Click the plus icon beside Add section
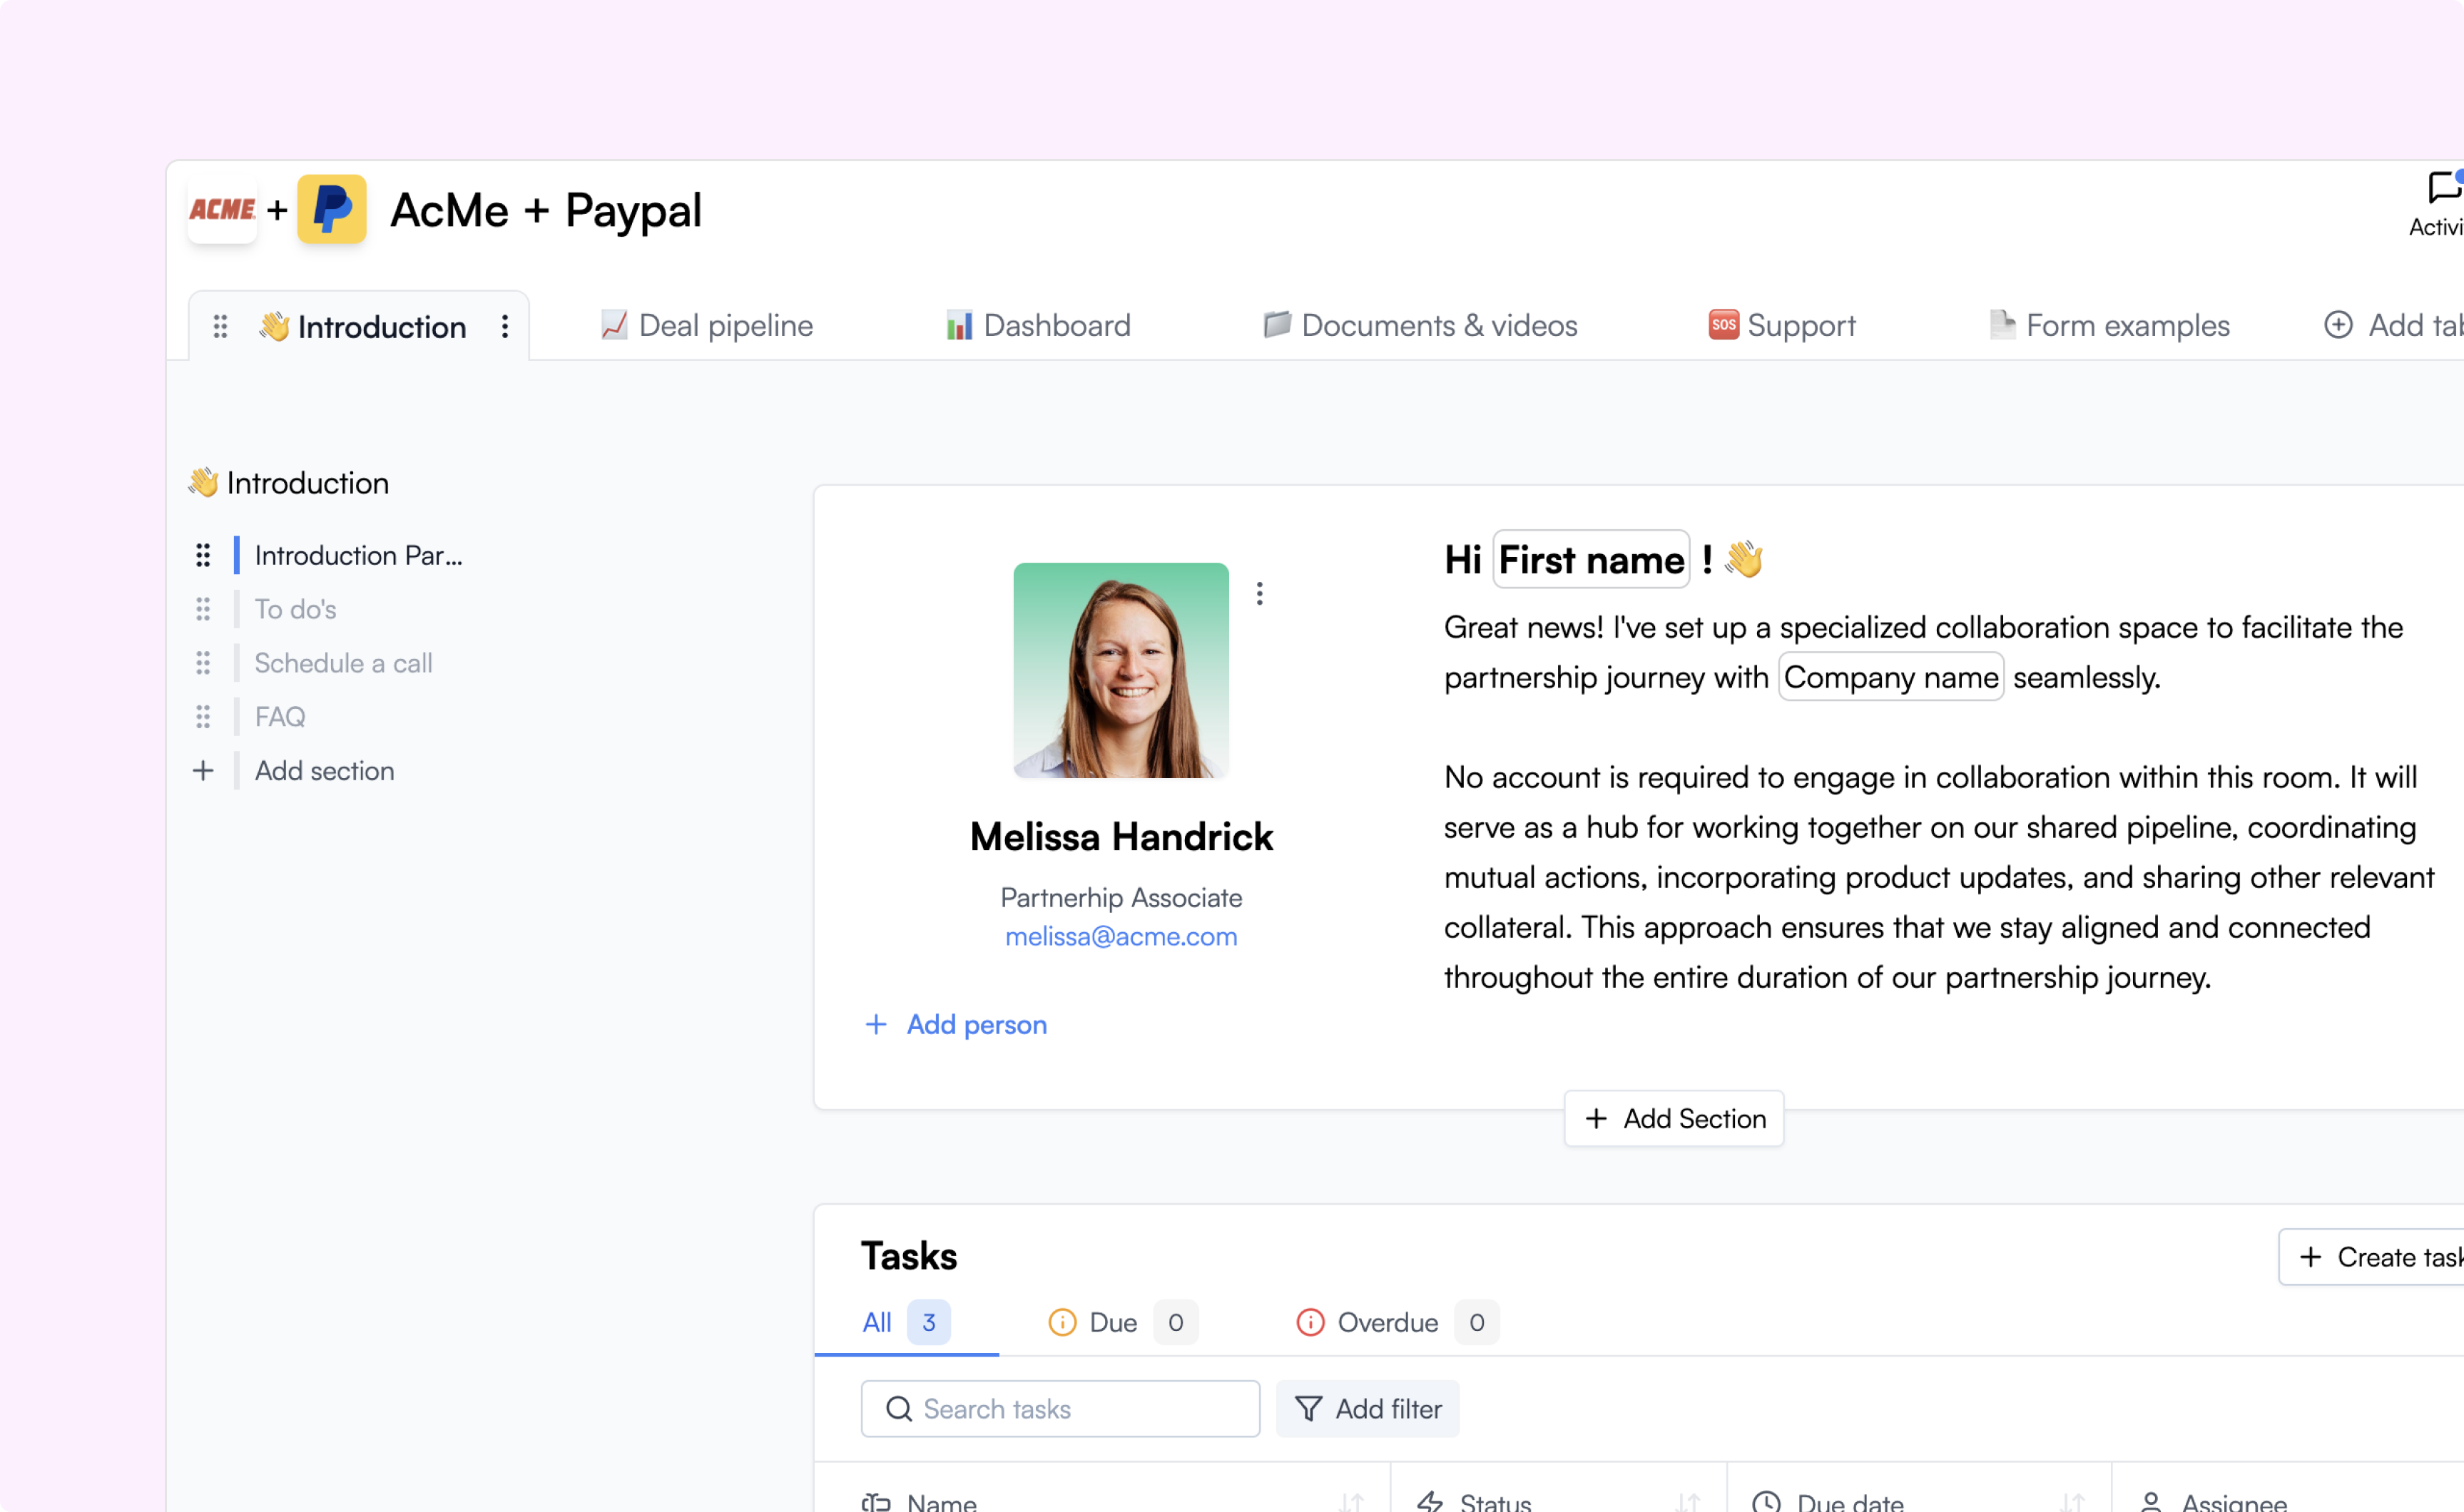The image size is (2464, 1512). (x=203, y=770)
